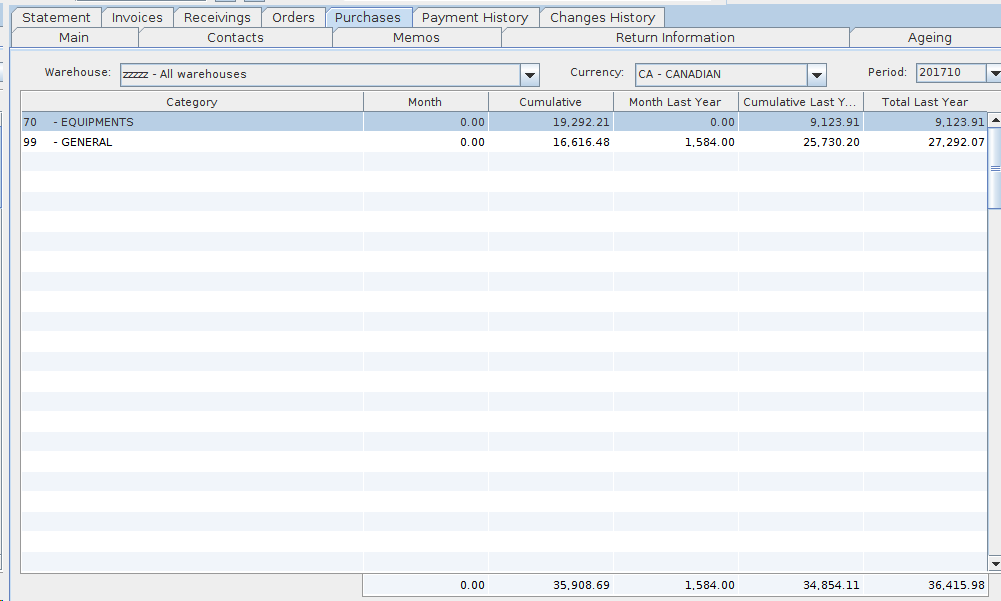Expand the Currency dropdown arrow
Image resolution: width=1001 pixels, height=601 pixels.
pos(816,75)
